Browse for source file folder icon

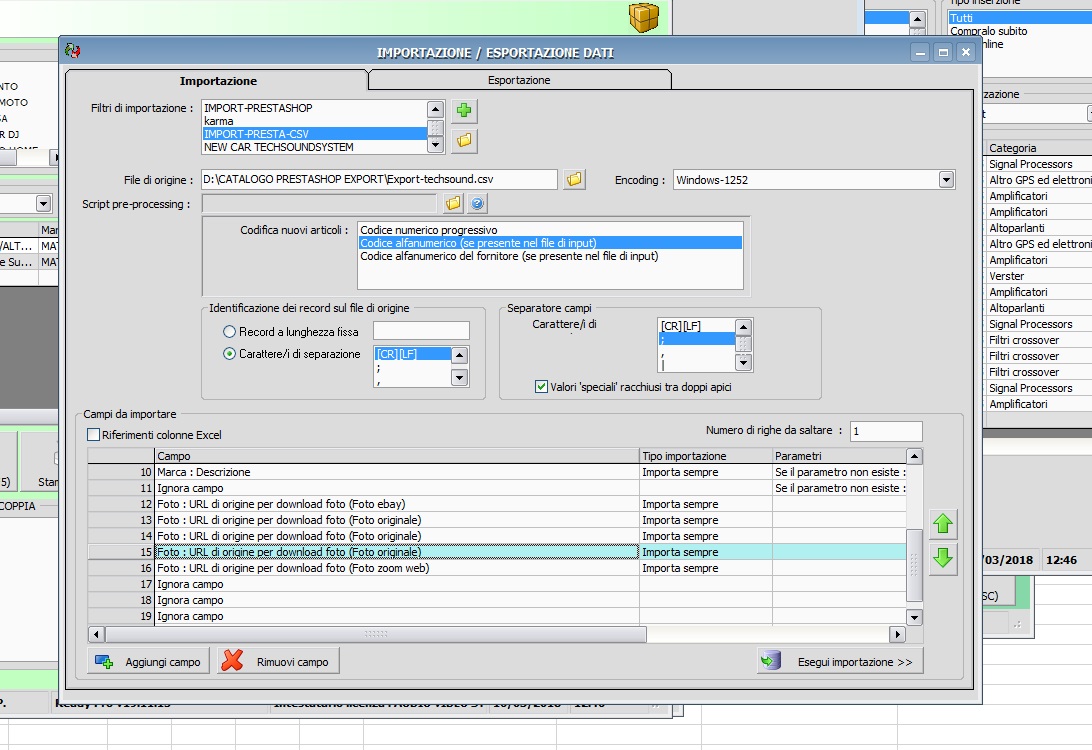pyautogui.click(x=574, y=180)
